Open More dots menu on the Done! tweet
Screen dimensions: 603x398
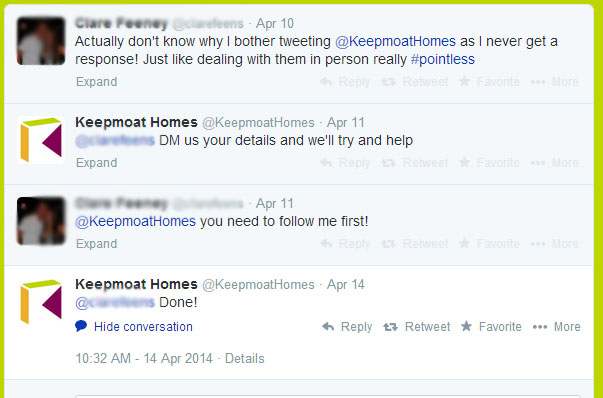(540, 327)
